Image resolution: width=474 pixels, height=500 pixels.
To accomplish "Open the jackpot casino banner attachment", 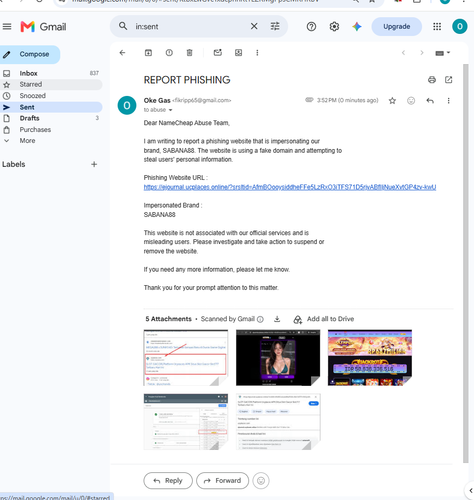I will tap(370, 358).
